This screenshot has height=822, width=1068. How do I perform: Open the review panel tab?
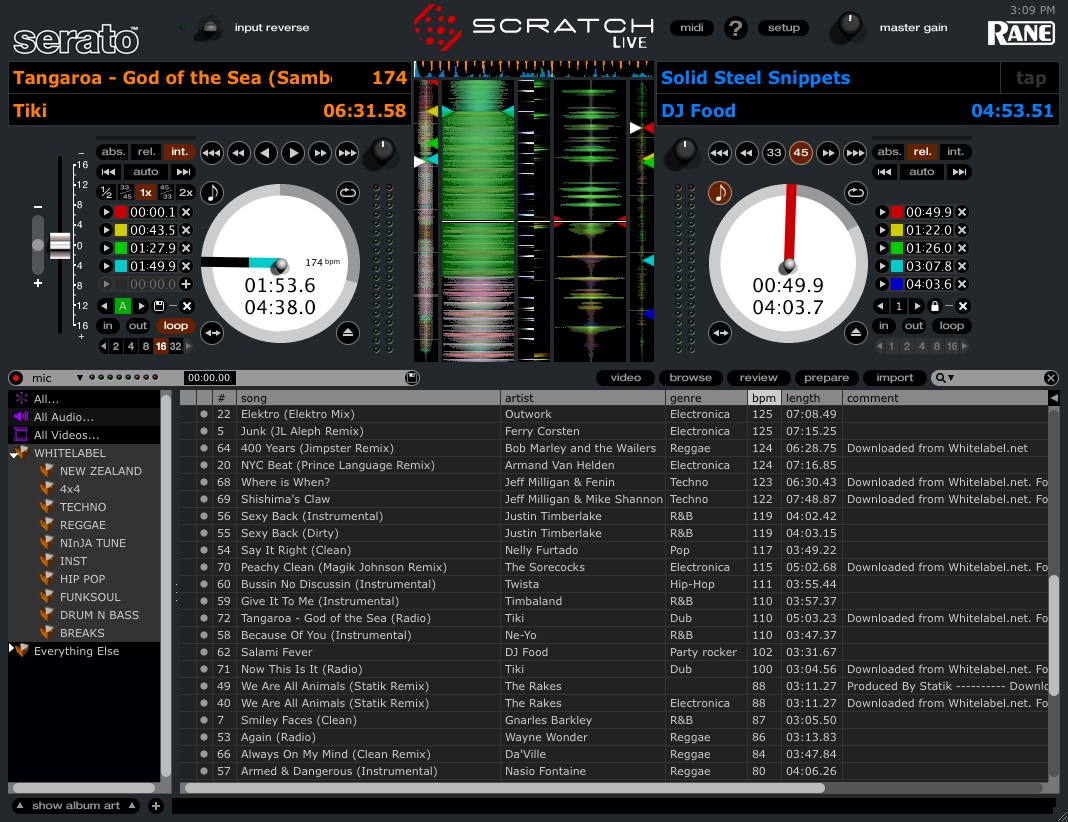758,378
